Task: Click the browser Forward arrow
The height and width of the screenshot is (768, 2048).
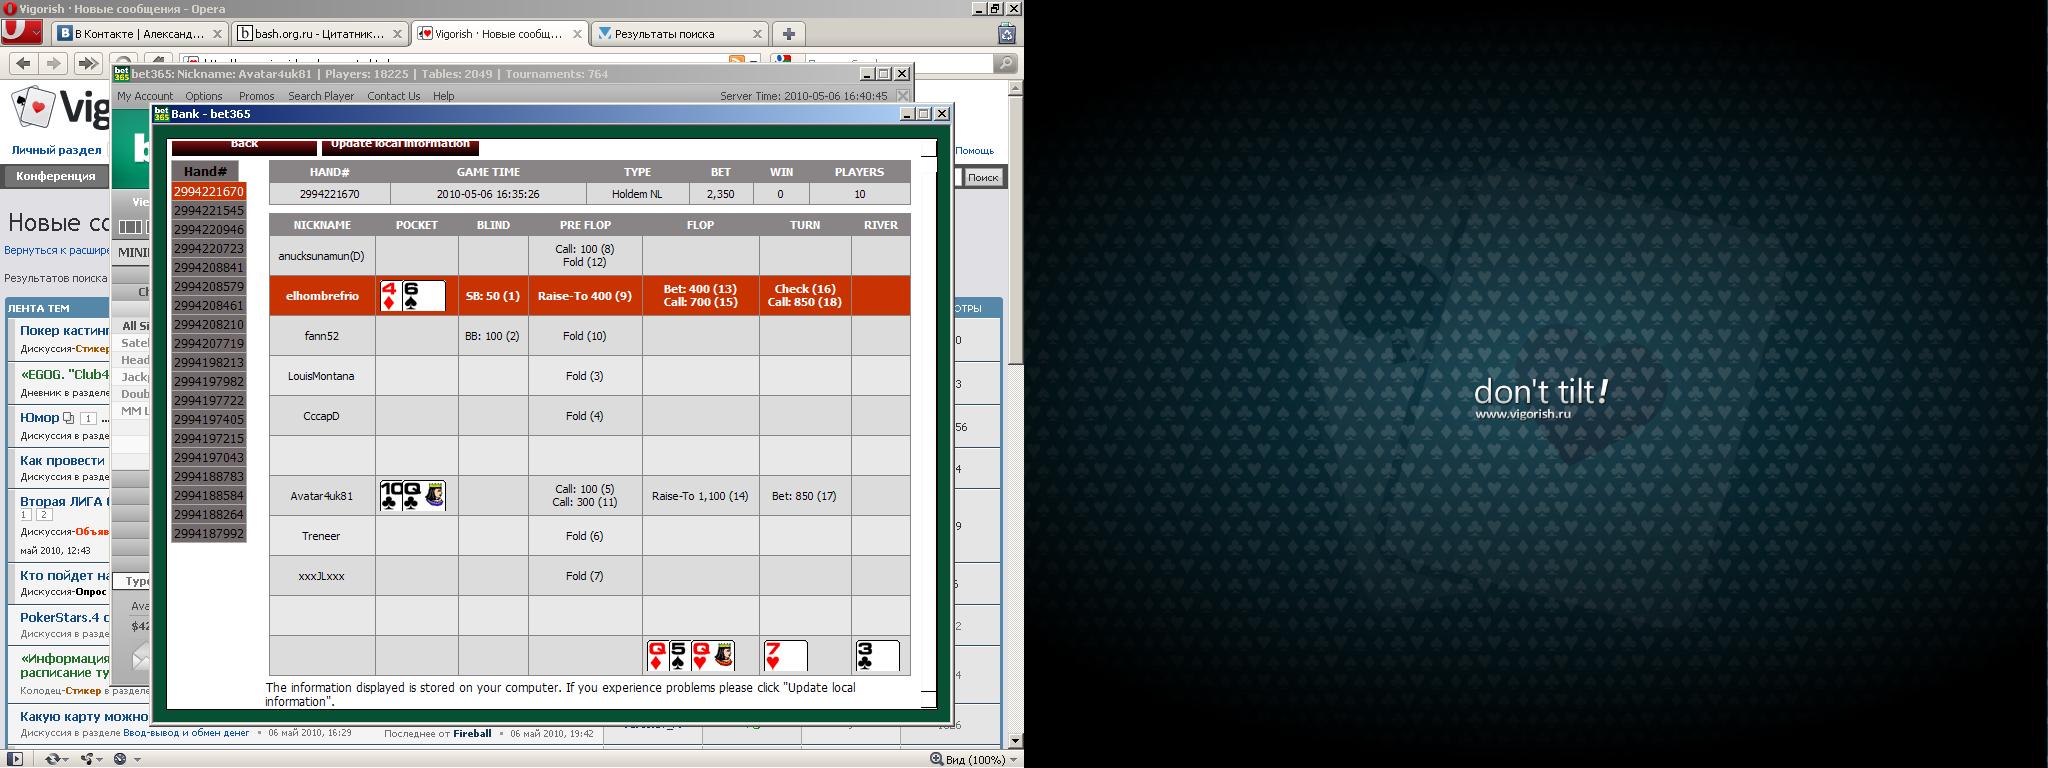Action: click(x=55, y=63)
